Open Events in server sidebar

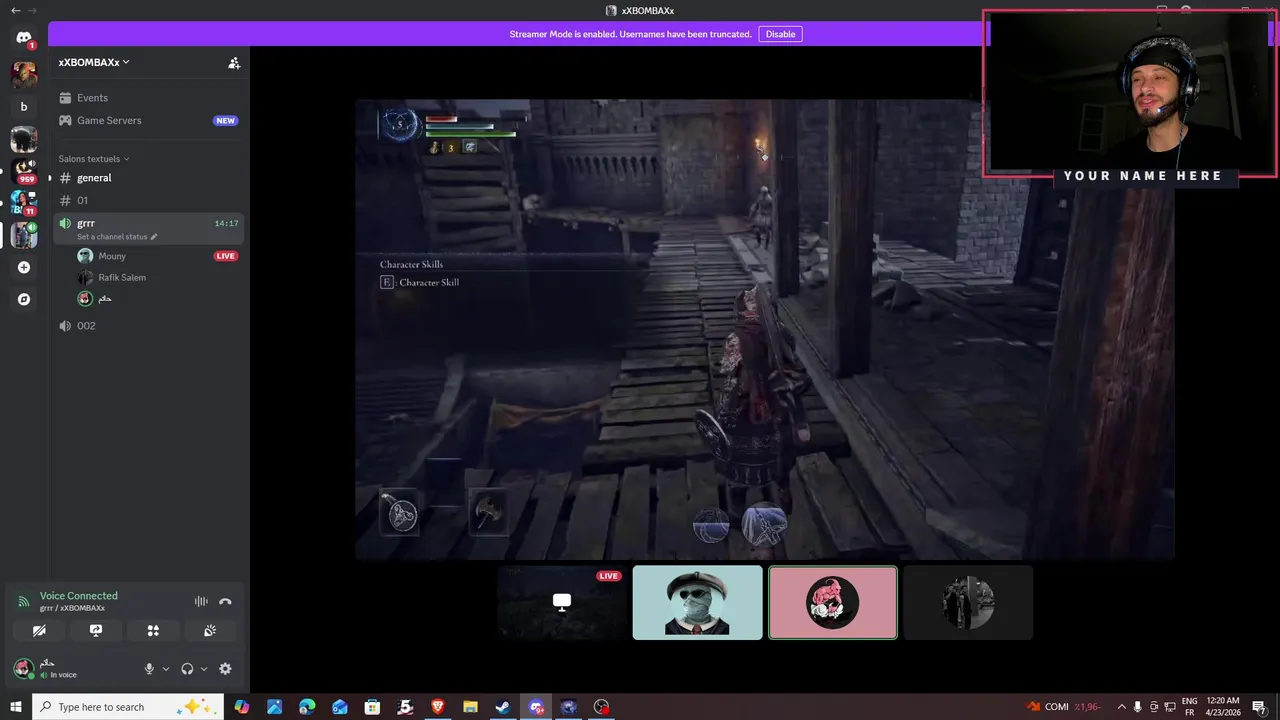pos(147,98)
